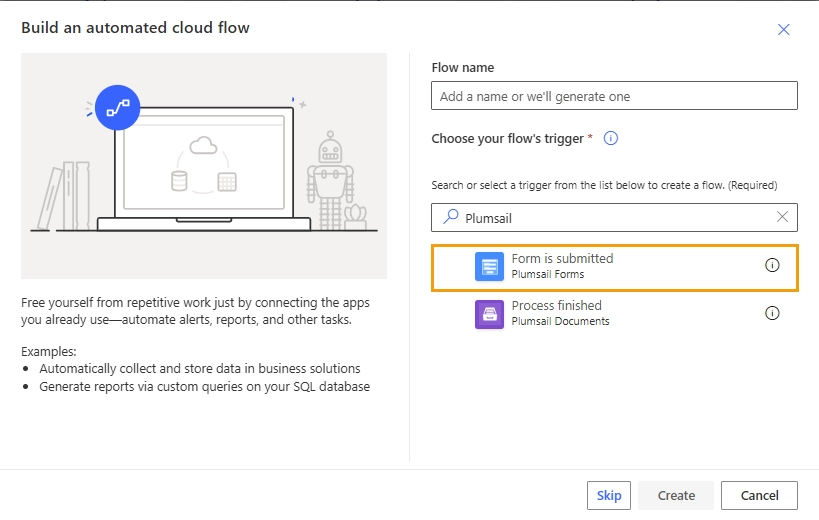Clear the Plumsail search text with X icon

tap(782, 217)
